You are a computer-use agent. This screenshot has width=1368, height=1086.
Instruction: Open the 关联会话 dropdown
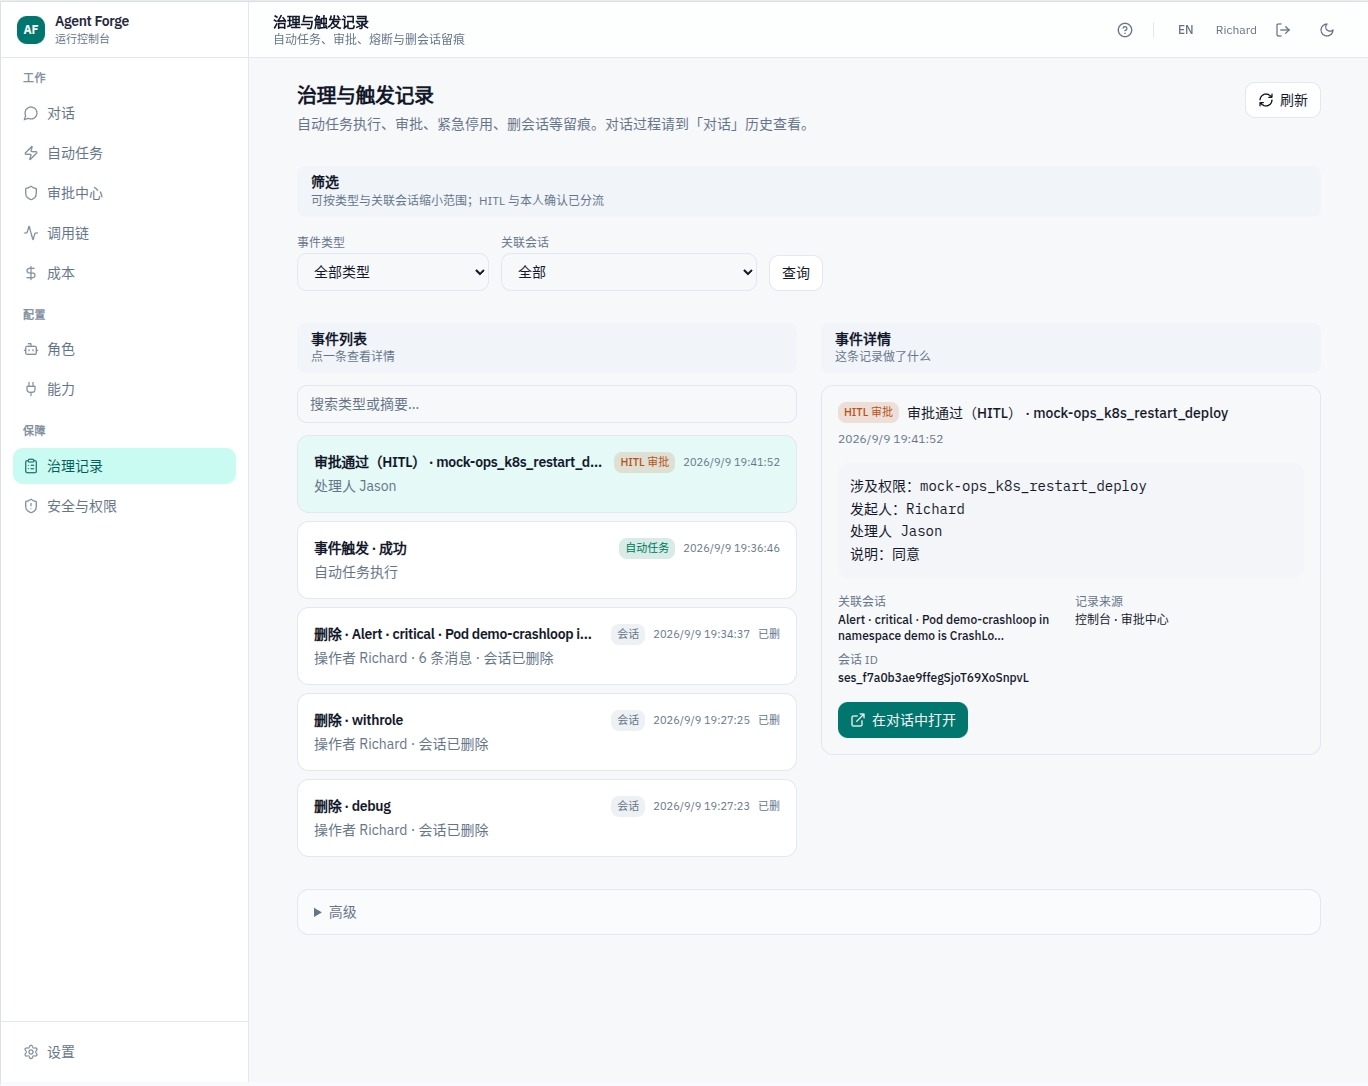(x=629, y=272)
